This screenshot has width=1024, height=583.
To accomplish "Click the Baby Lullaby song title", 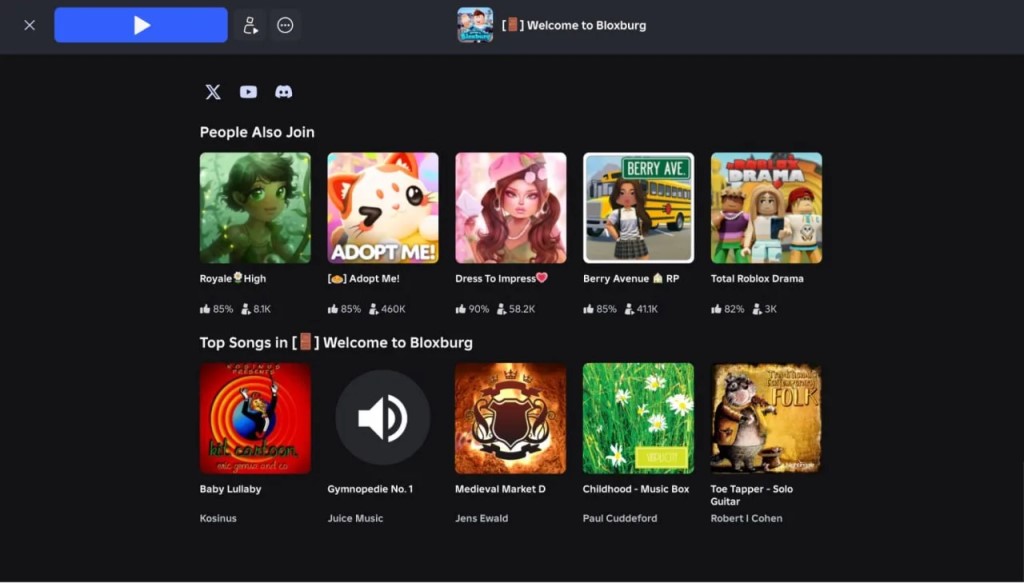I will (x=231, y=489).
